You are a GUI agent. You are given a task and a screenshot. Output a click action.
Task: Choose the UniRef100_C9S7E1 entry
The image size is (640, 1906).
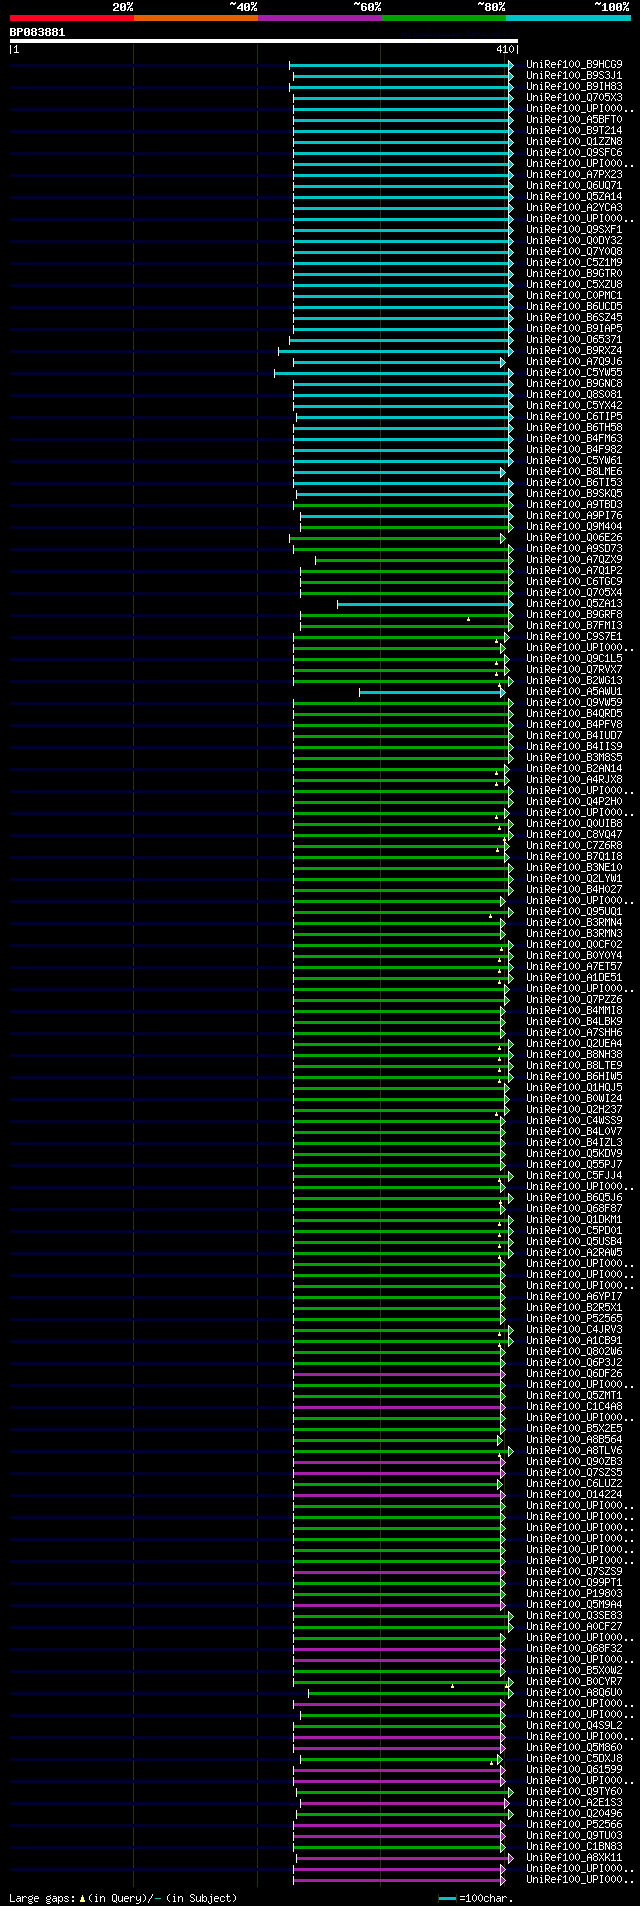(x=574, y=637)
